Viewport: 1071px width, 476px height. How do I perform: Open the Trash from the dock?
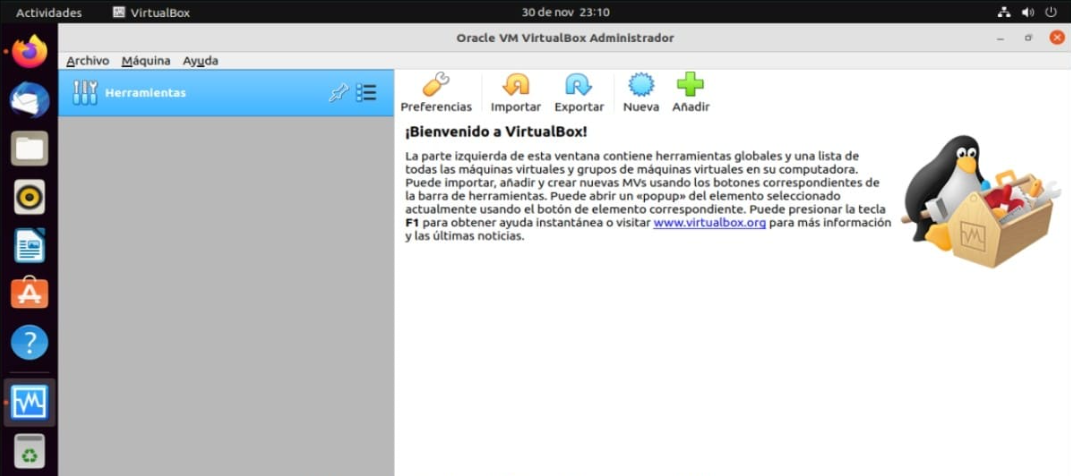(x=29, y=451)
